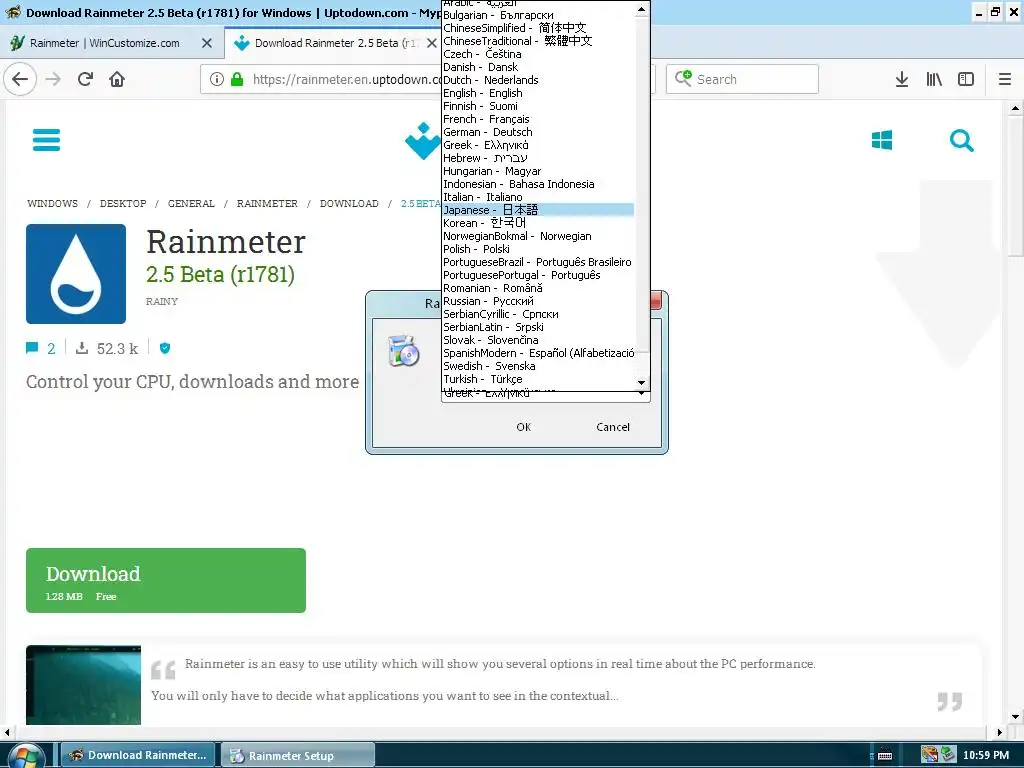Viewport: 1024px width, 768px height.
Task: Click the comments bubble icon beside 2
Action: tap(31, 348)
